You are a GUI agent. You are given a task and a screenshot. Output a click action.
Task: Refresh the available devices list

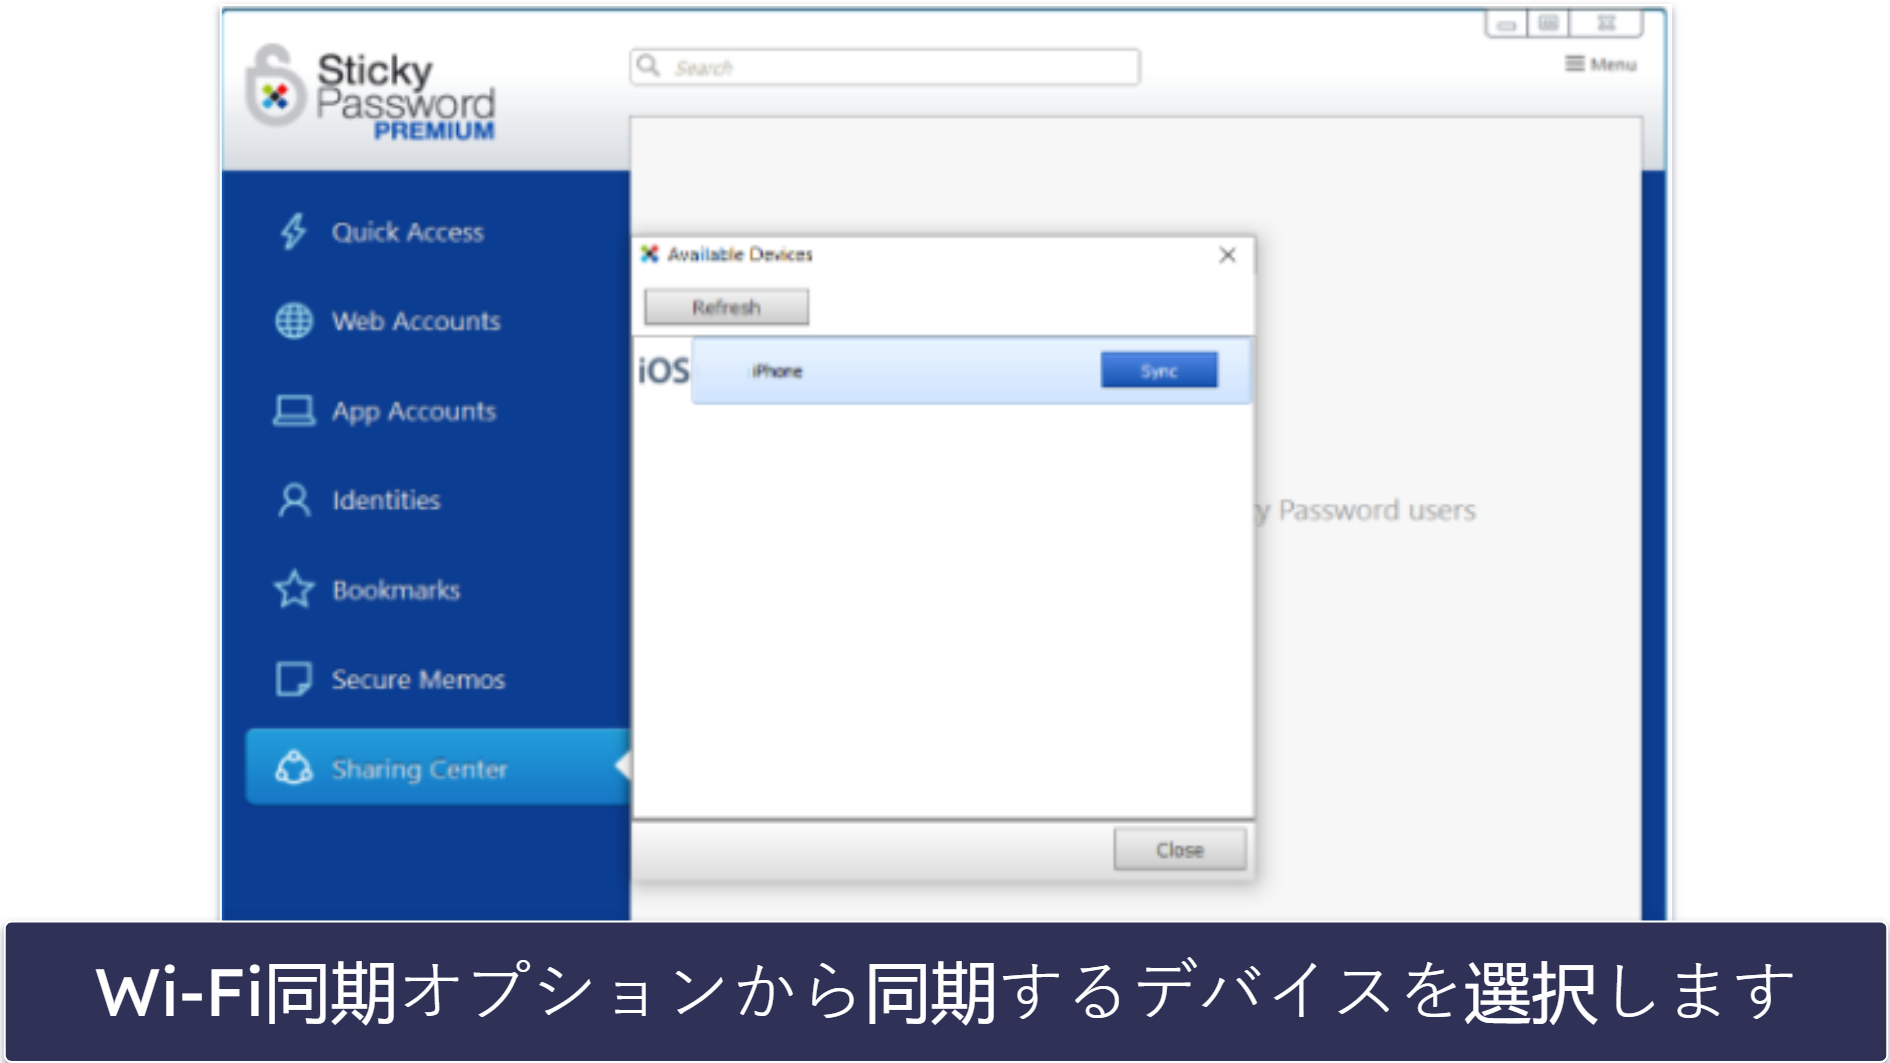[x=726, y=307]
